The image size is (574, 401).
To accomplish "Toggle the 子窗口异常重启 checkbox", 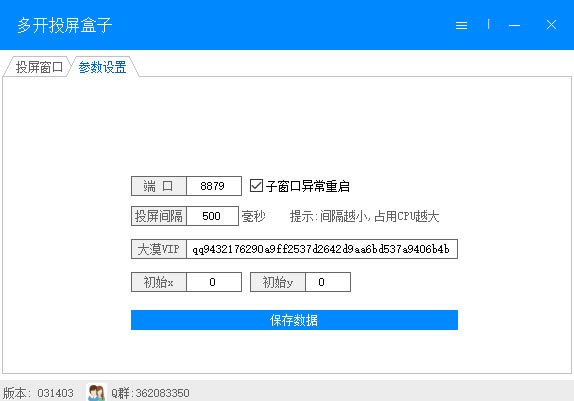I will 256,186.
